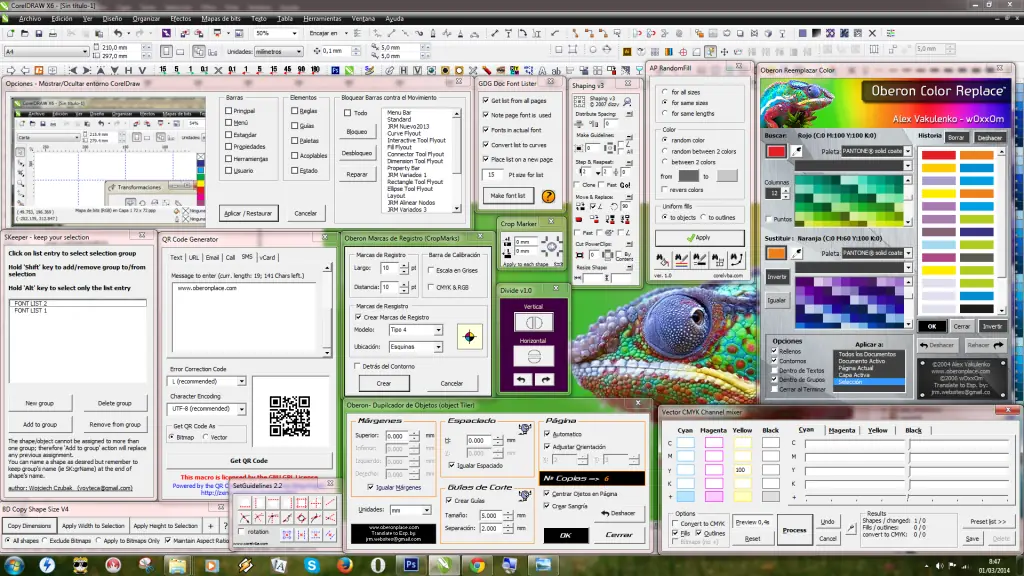Image resolution: width=1024 pixels, height=576 pixels.
Task: Open the Archivo menu
Action: [x=29, y=19]
